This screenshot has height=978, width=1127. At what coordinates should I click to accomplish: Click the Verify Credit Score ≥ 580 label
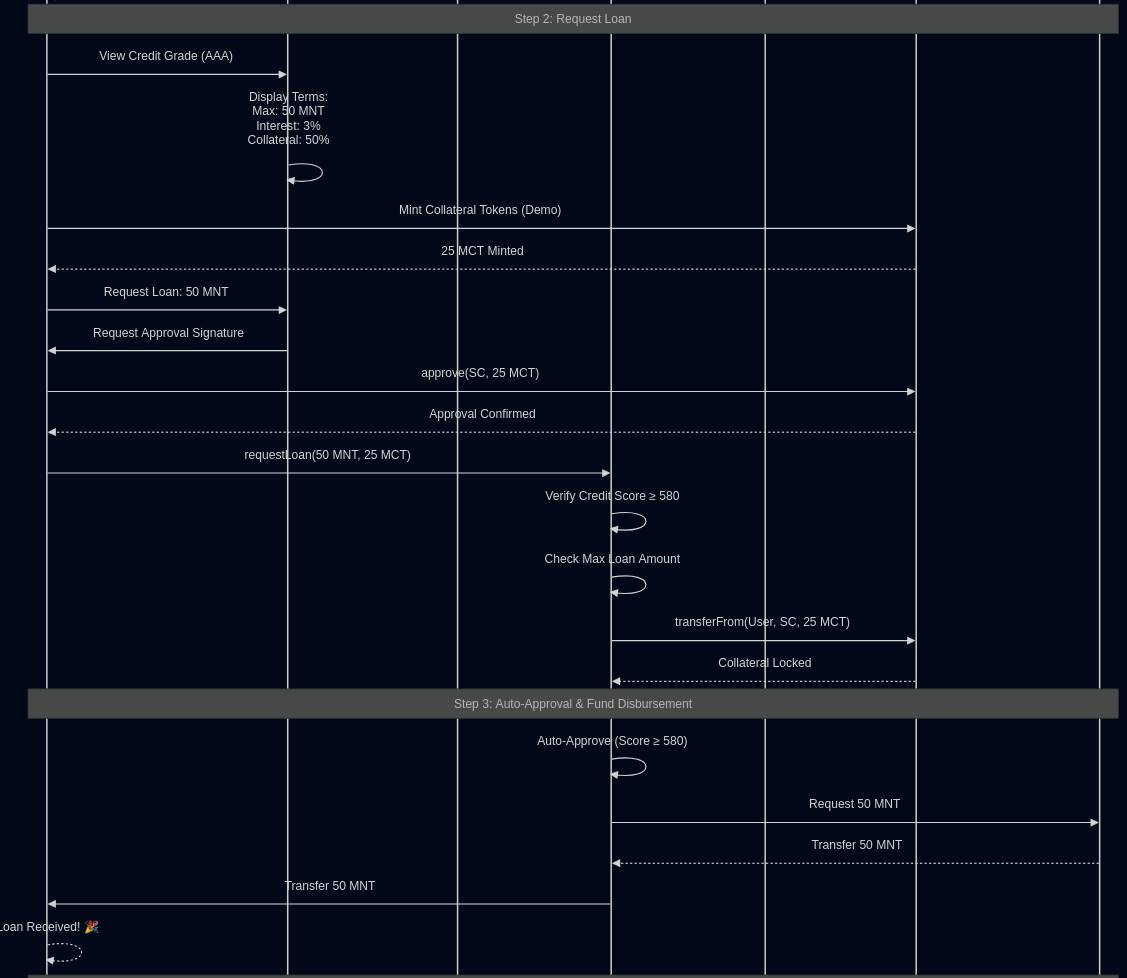point(612,497)
